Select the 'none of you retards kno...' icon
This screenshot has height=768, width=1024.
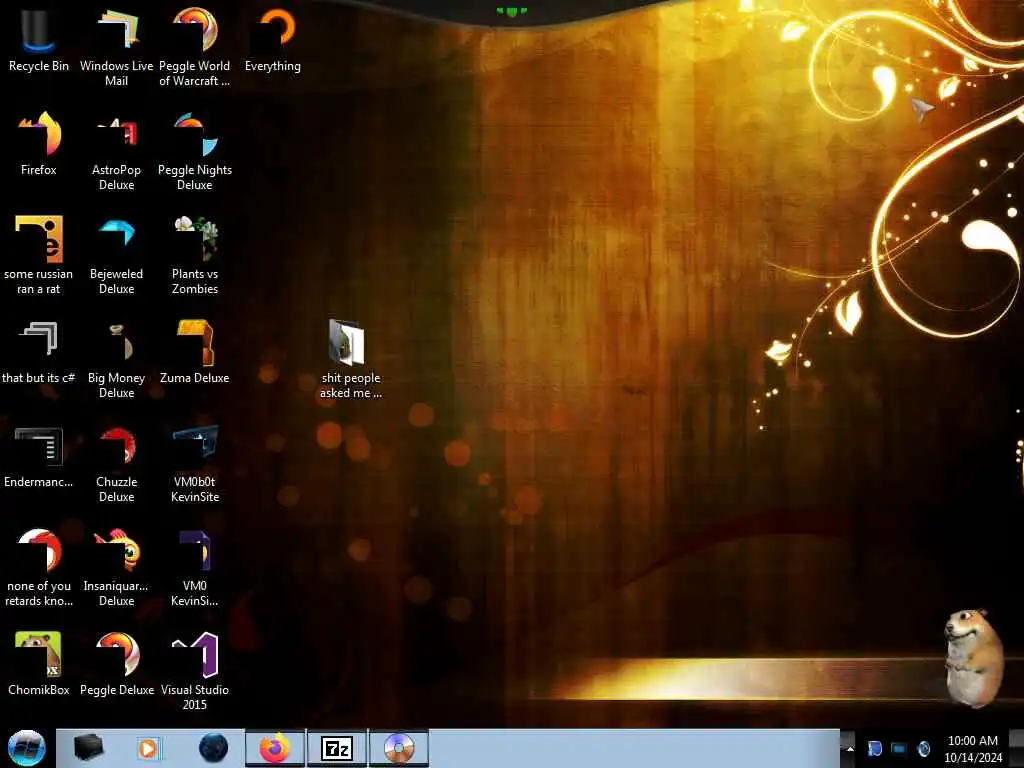click(39, 568)
